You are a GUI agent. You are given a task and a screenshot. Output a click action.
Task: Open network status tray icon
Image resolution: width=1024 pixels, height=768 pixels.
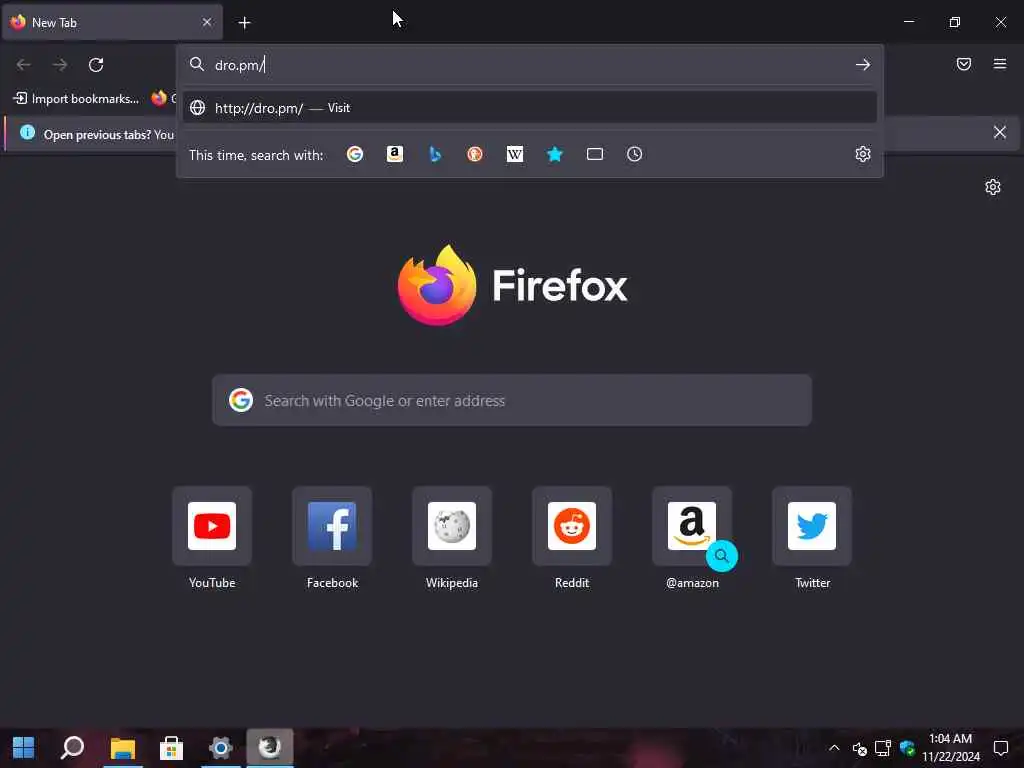point(883,748)
